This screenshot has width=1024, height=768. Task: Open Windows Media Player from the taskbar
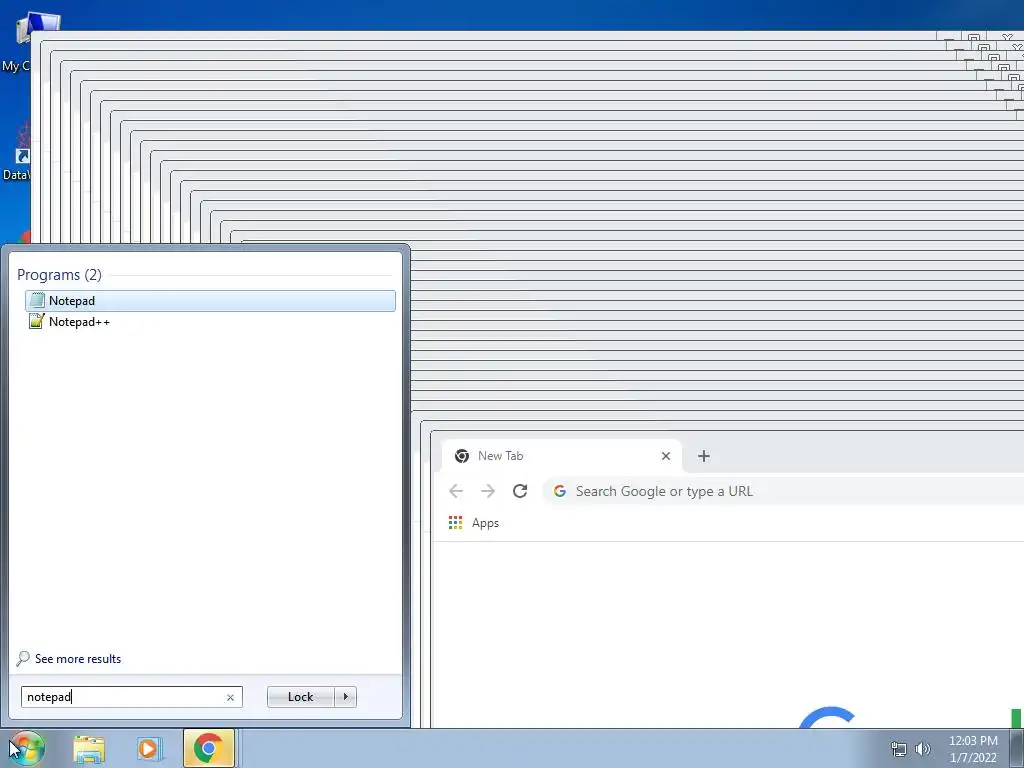tap(149, 749)
